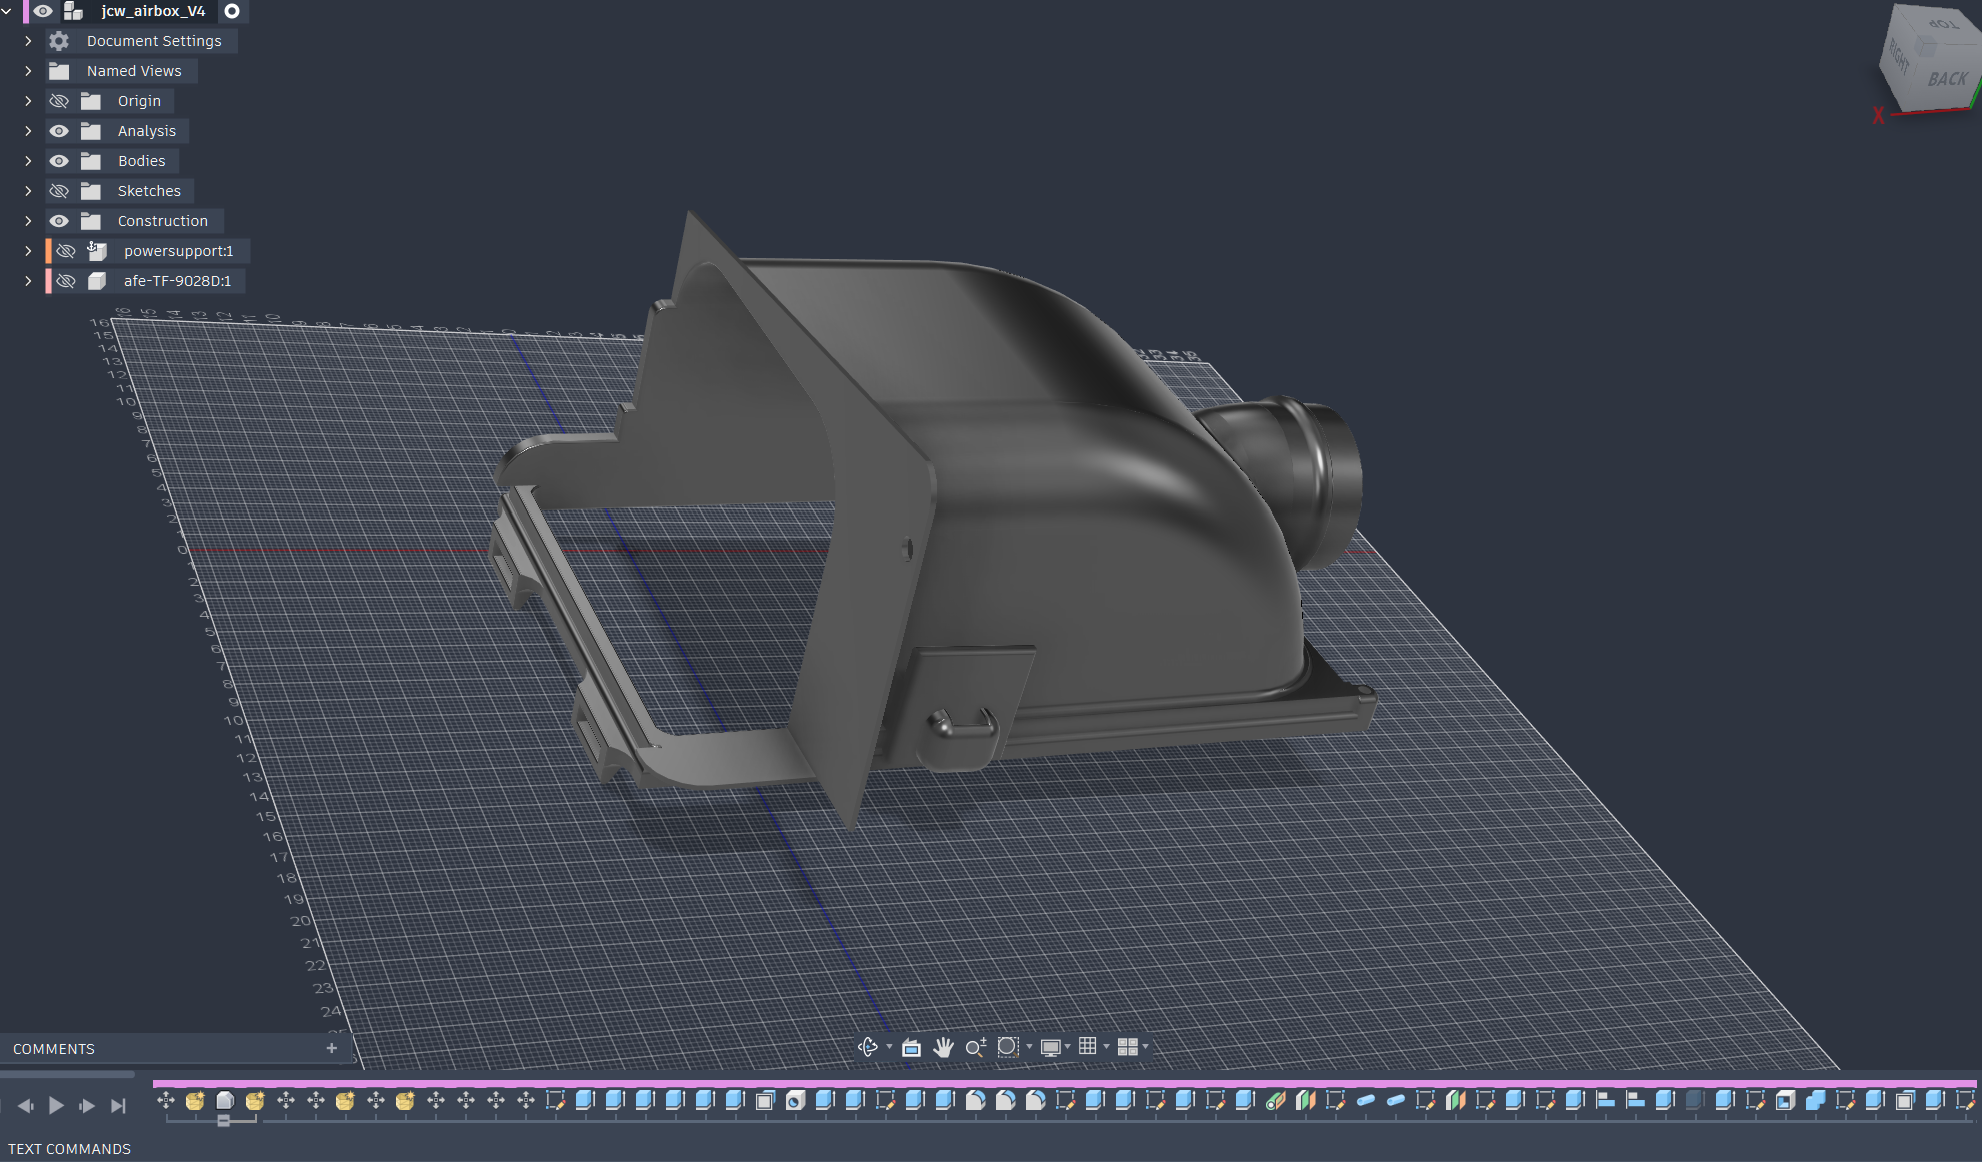Hide the Construction folder
The height and width of the screenshot is (1162, 1982).
click(59, 221)
